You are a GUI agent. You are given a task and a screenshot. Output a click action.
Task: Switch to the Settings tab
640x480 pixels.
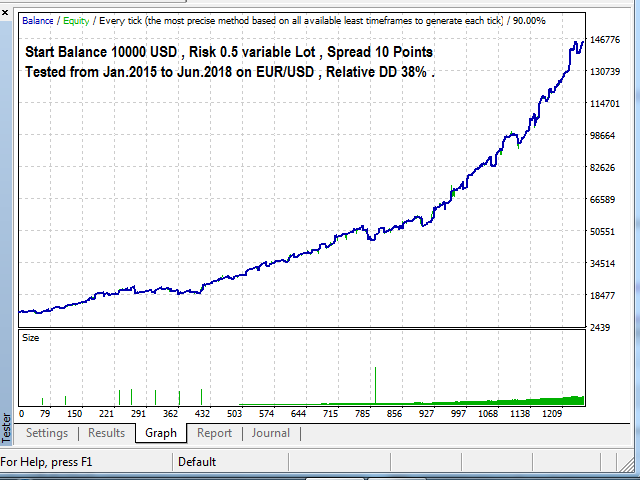click(x=47, y=433)
